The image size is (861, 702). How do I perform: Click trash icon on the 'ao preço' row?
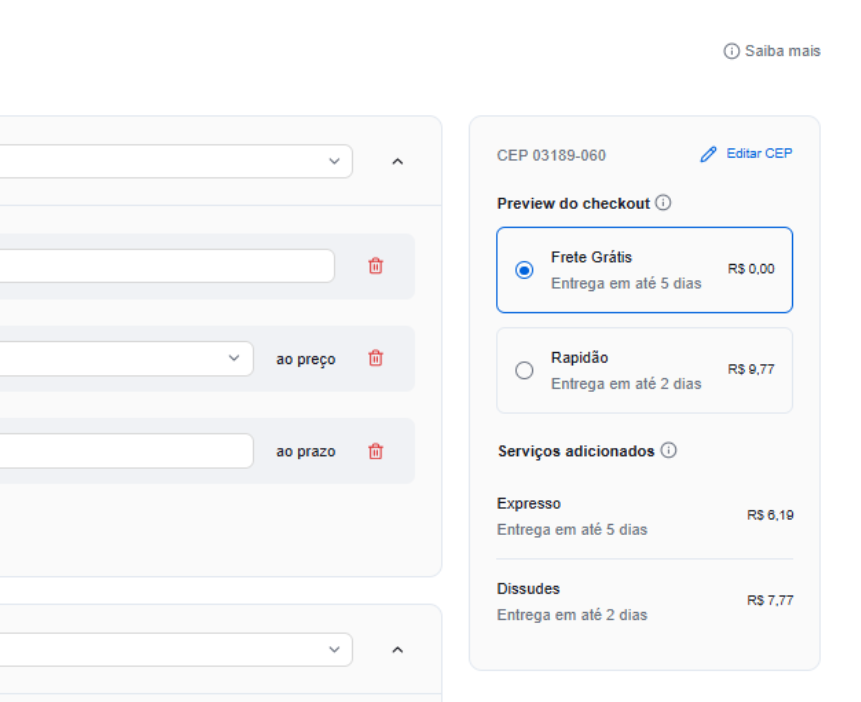pos(375,358)
